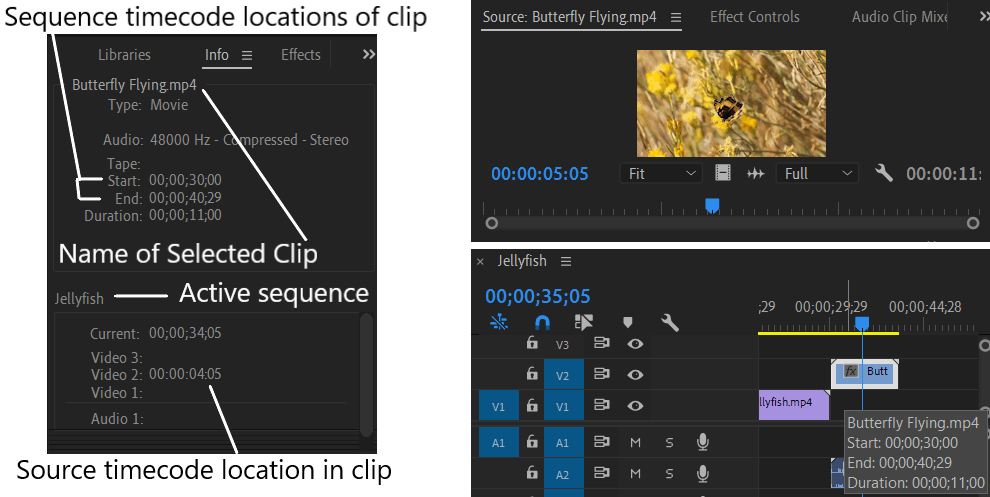990x497 pixels.
Task: Open the Full playback resolution dropdown
Action: (818, 173)
